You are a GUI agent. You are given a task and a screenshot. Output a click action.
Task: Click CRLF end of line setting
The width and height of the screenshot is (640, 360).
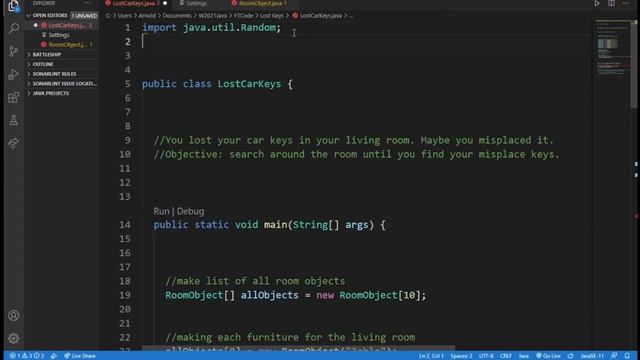pyautogui.click(x=506, y=356)
